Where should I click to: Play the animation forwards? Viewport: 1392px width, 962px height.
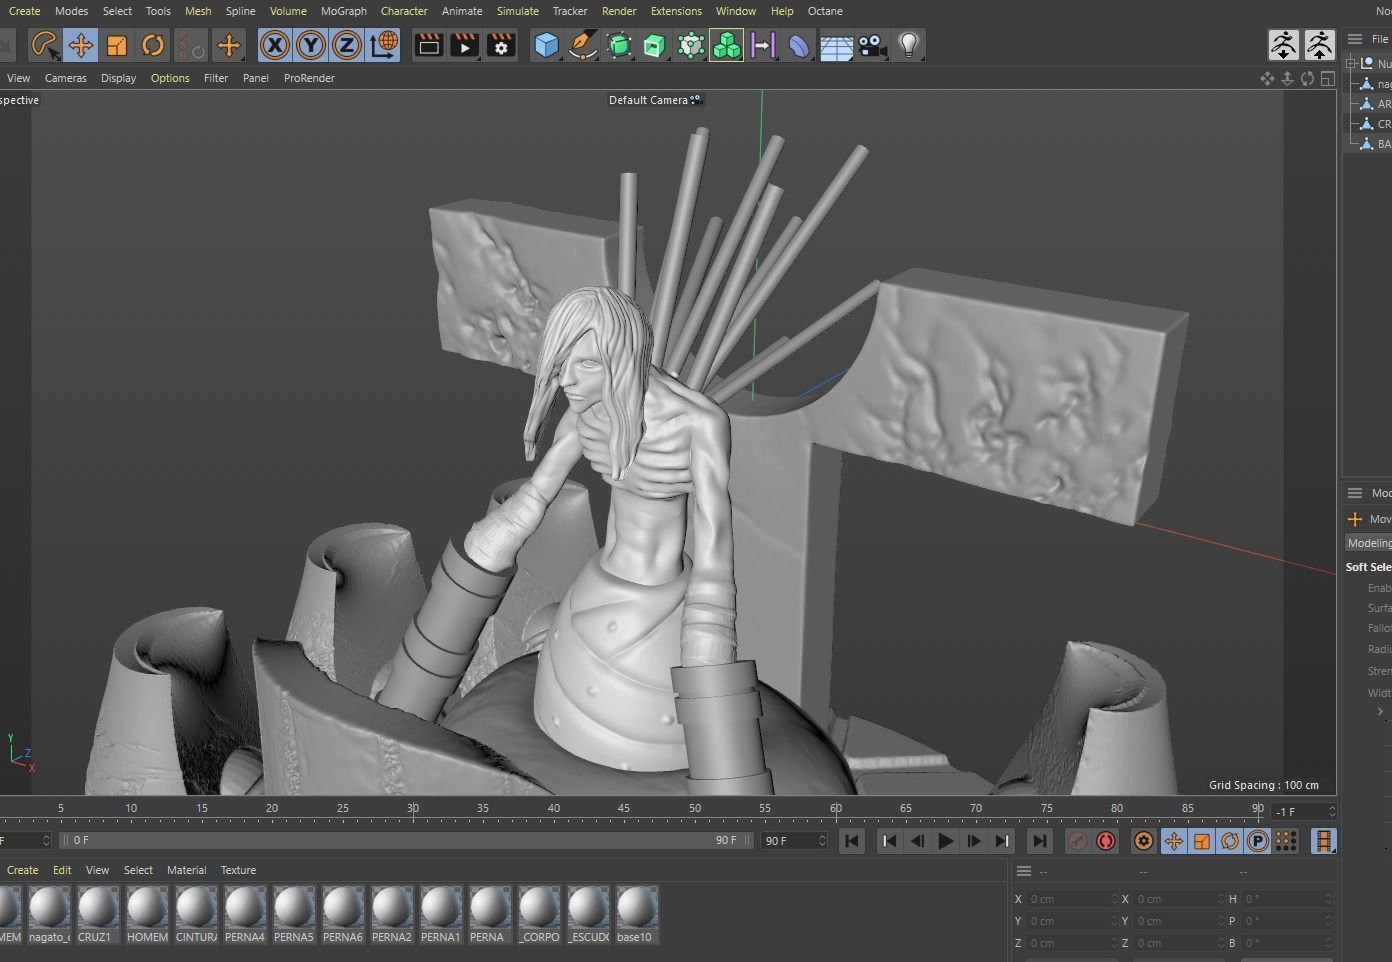coord(945,841)
